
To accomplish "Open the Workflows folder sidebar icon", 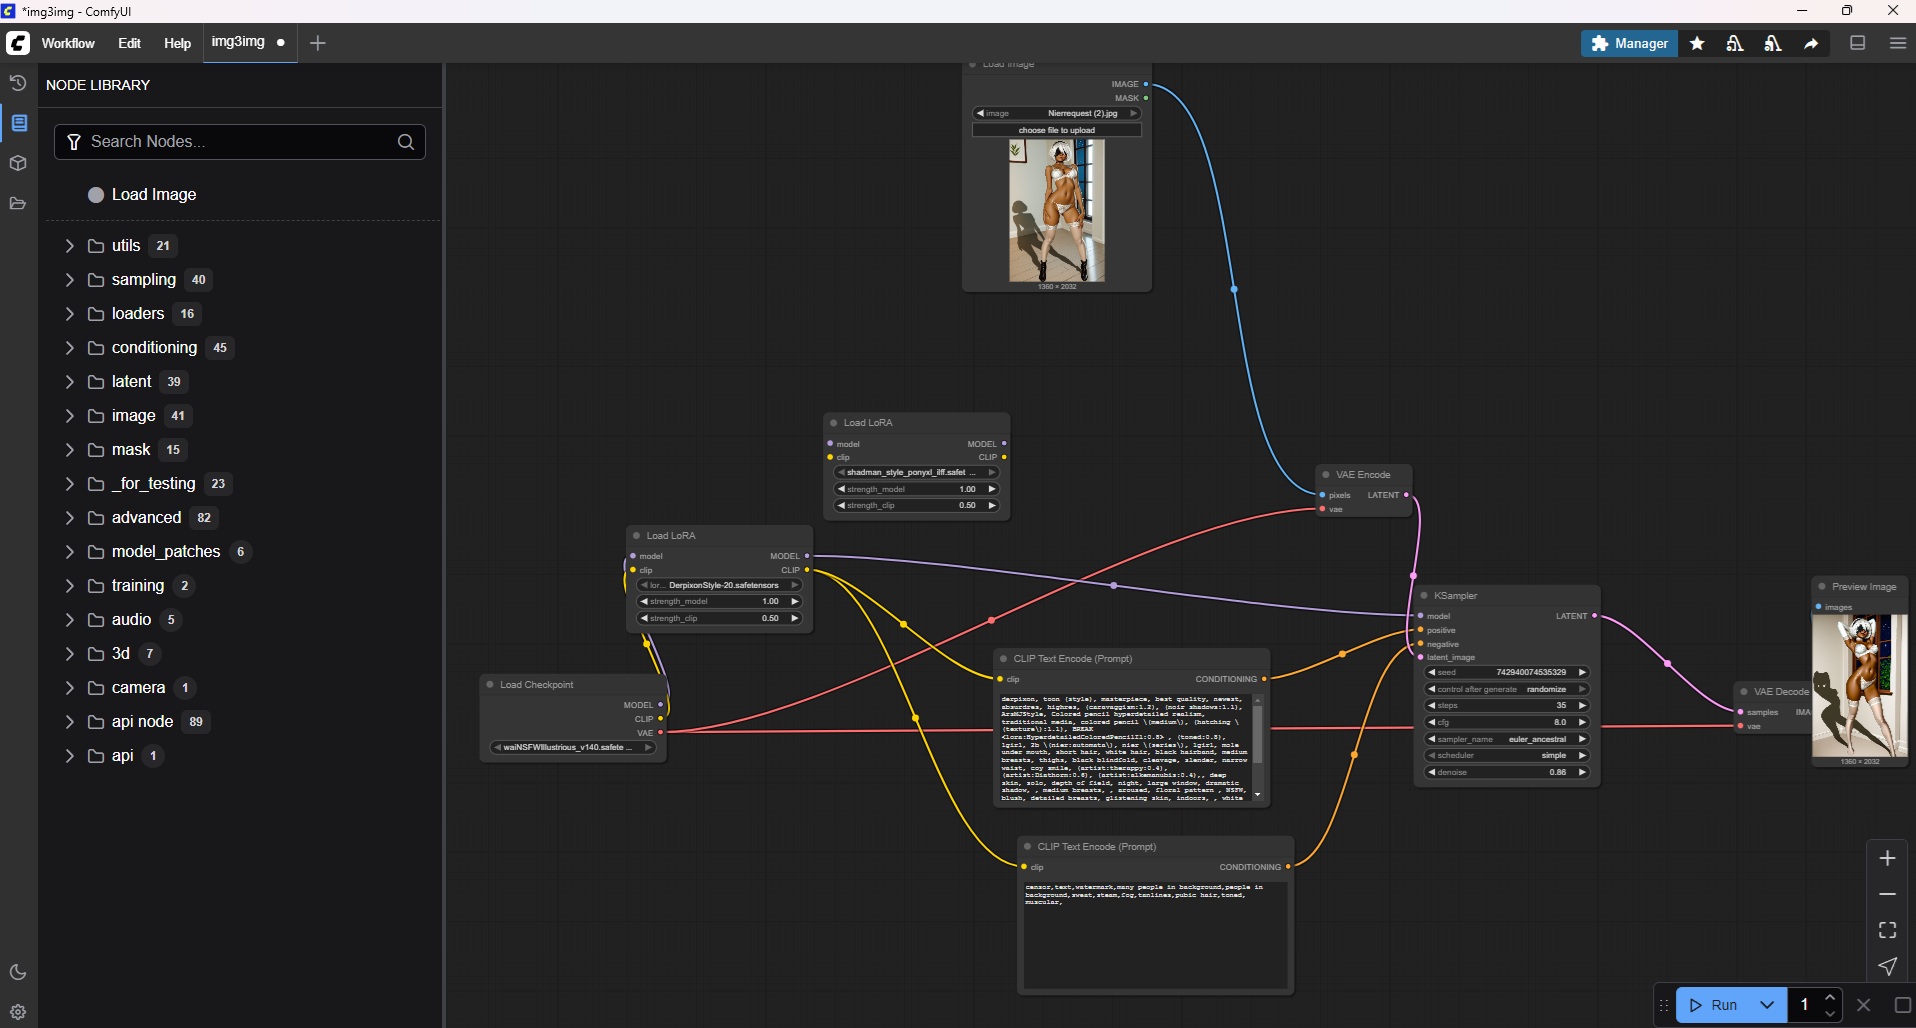I will coord(18,203).
